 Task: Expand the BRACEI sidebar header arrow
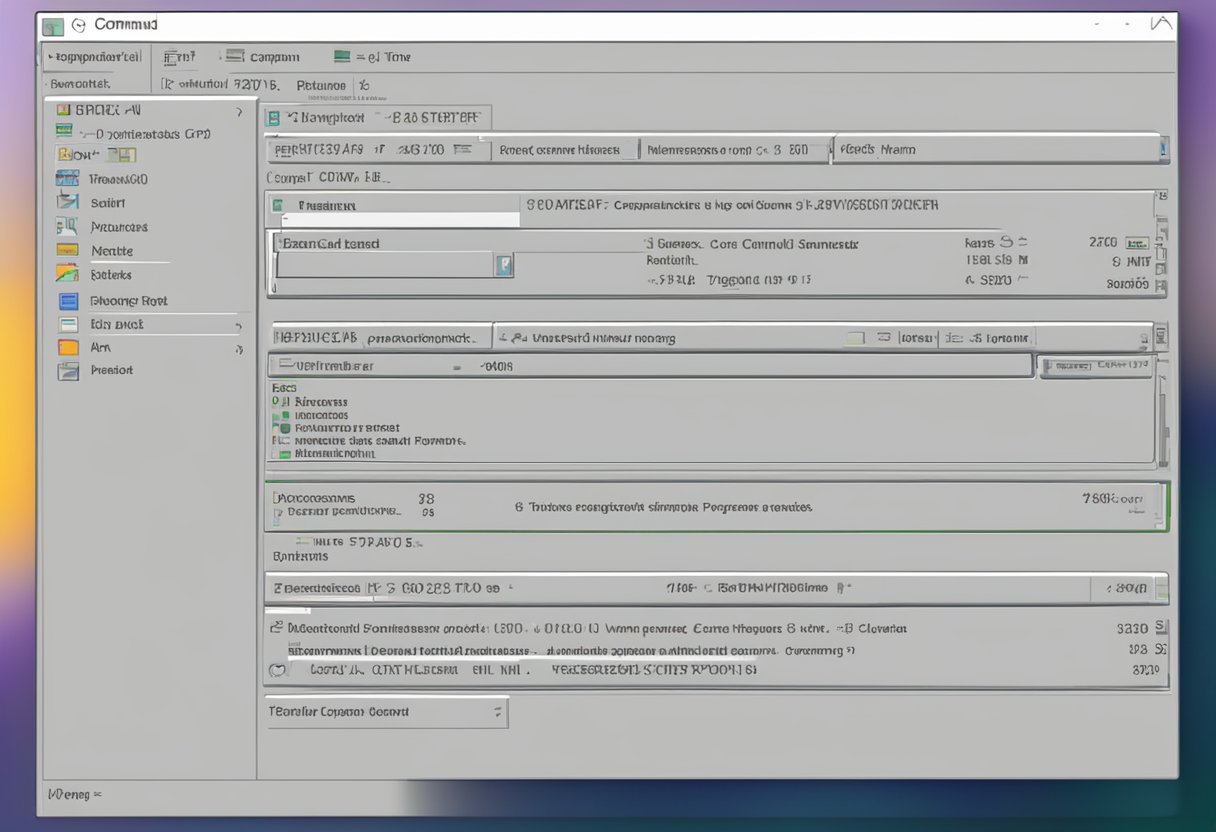click(x=239, y=111)
